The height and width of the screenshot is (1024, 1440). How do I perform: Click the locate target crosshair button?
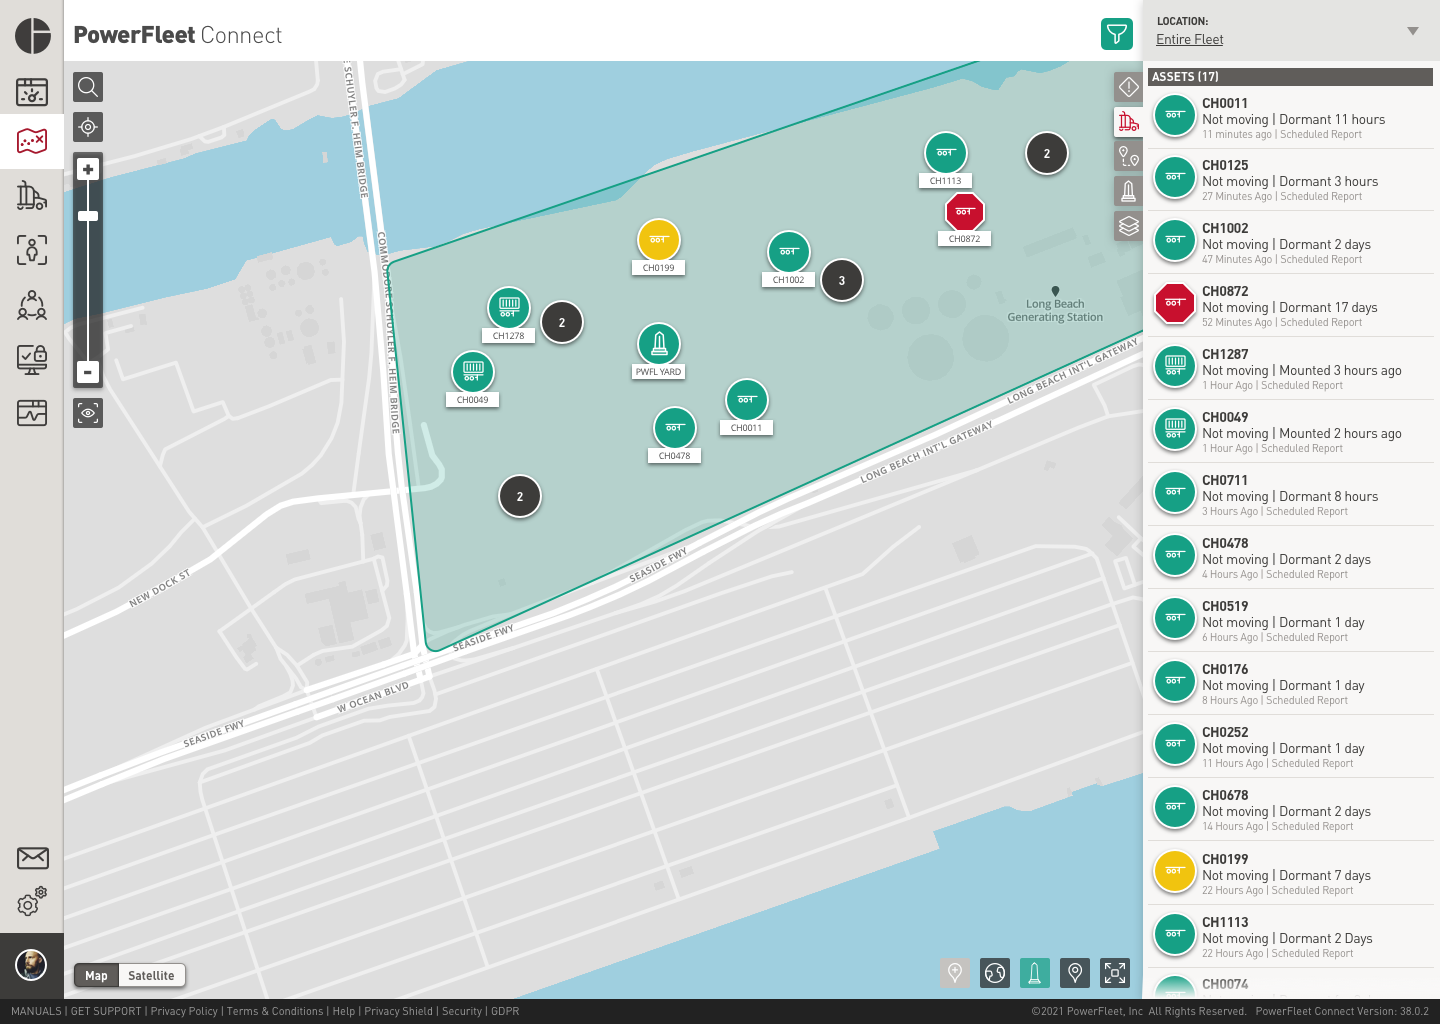click(88, 127)
